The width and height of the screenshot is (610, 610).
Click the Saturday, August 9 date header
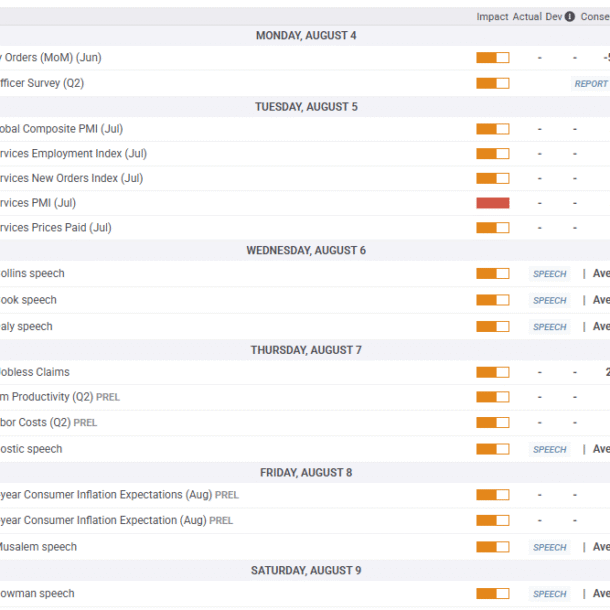[x=306, y=571]
